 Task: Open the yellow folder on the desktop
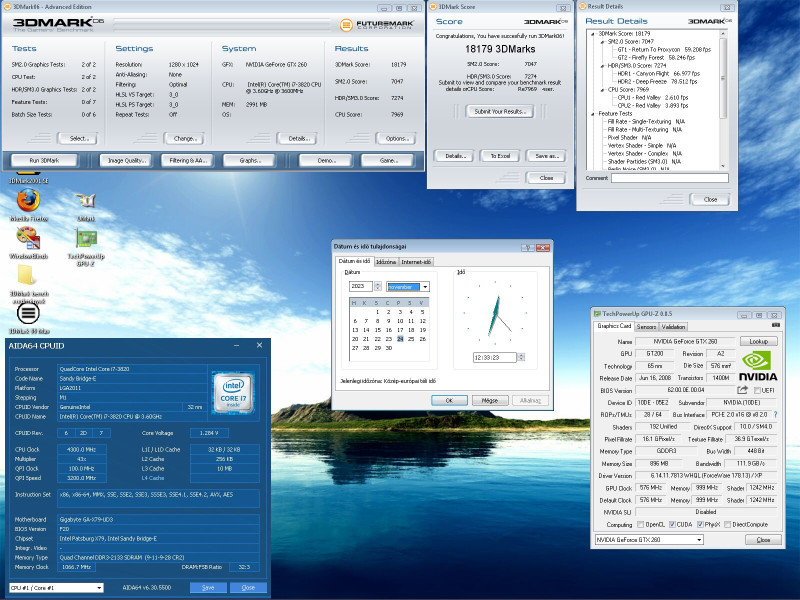pos(26,276)
